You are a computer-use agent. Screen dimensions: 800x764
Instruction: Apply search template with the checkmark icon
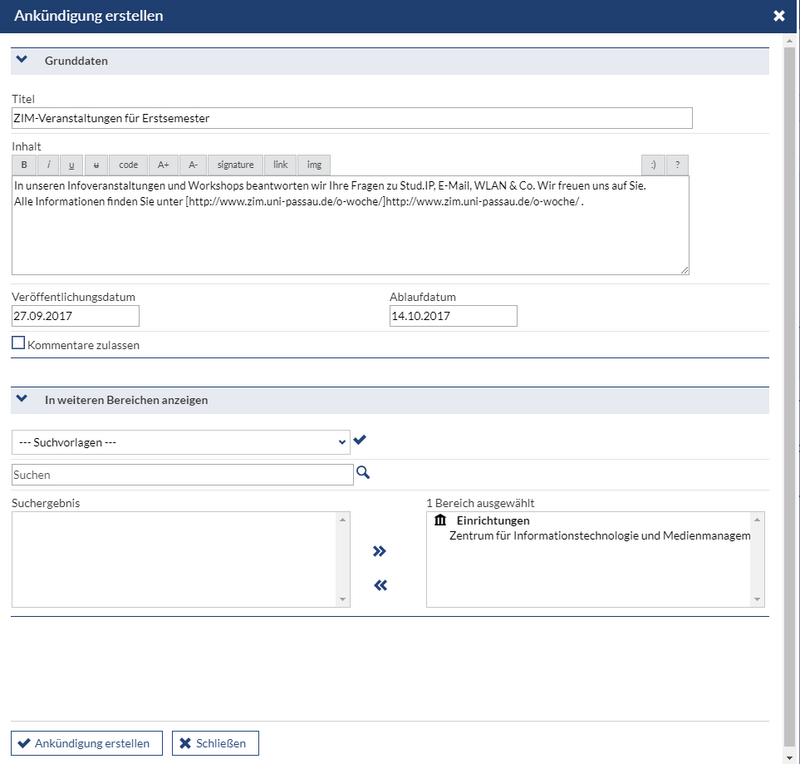360,439
